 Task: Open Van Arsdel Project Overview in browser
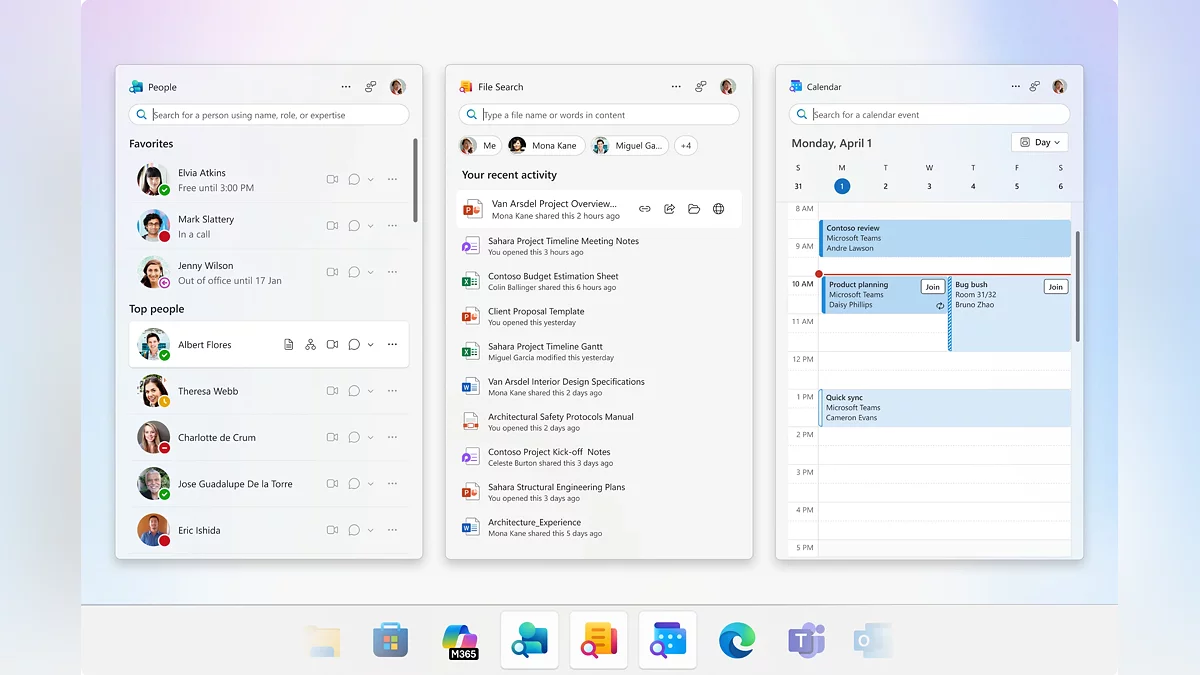pyautogui.click(x=718, y=209)
